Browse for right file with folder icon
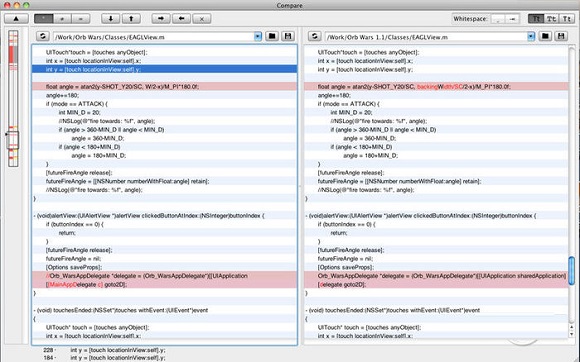This screenshot has height=362, width=580. [x=545, y=36]
